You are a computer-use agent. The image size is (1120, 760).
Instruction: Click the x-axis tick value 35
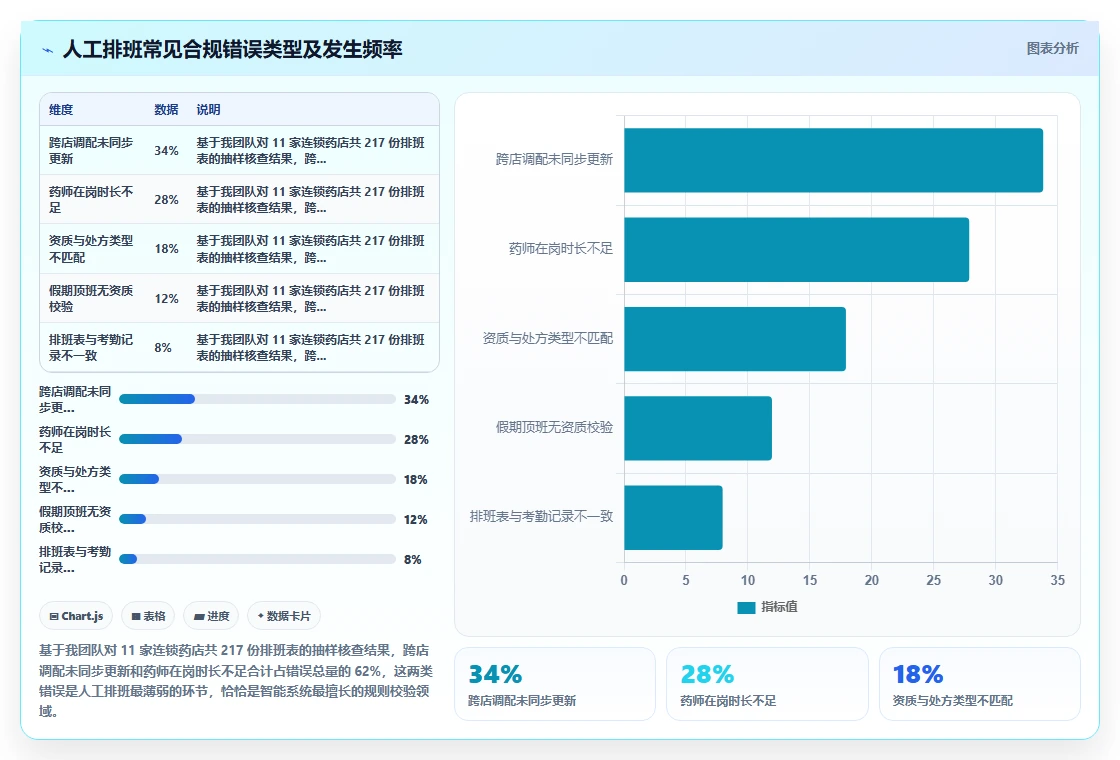click(1057, 581)
